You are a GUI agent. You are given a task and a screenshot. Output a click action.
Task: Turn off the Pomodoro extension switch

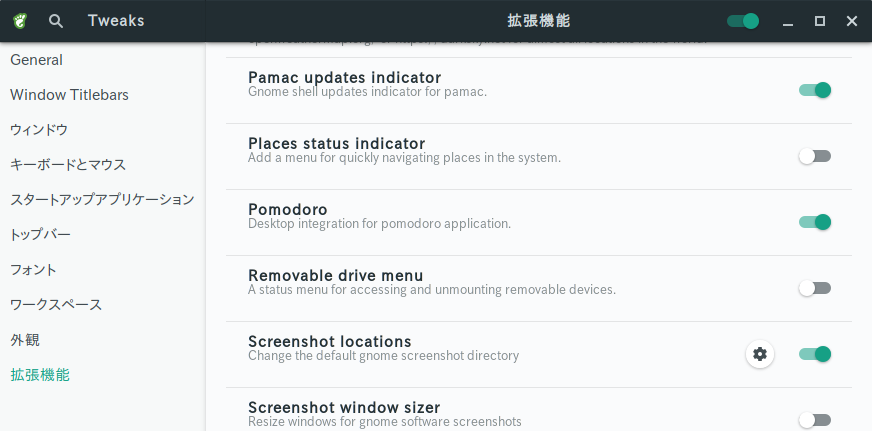[x=815, y=222]
